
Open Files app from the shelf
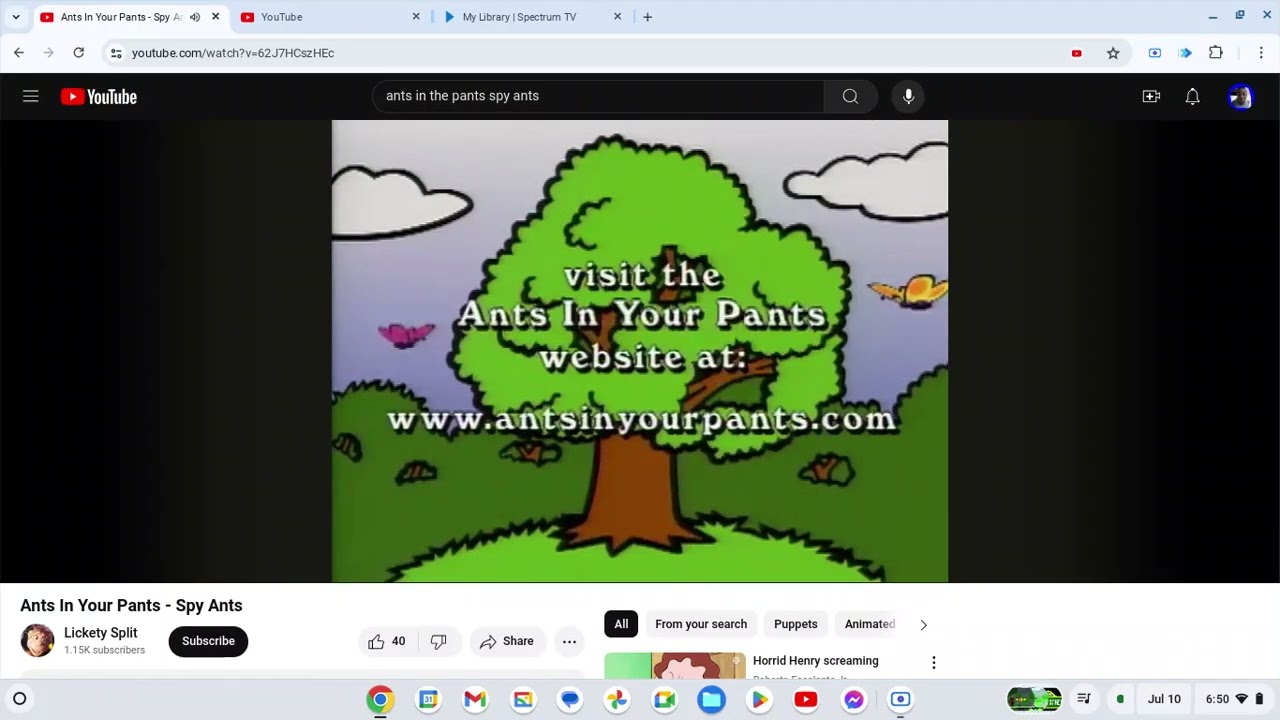tap(711, 700)
